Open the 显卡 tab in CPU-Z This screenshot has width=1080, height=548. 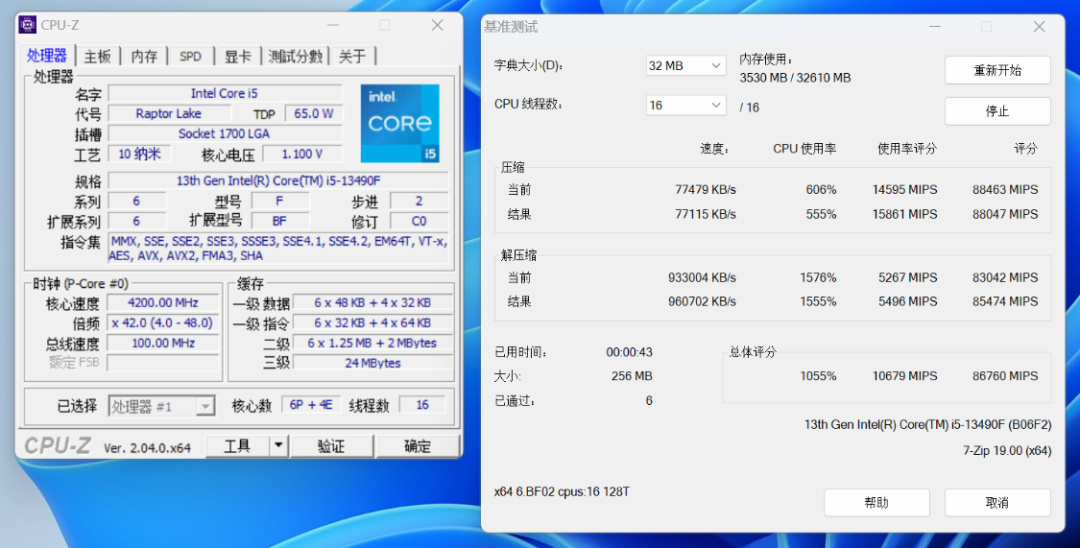click(238, 56)
